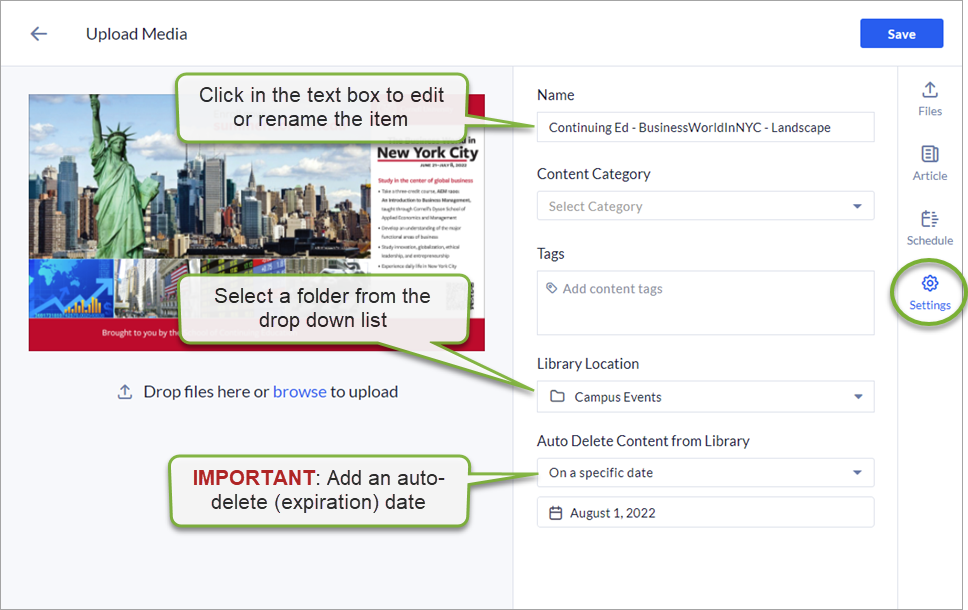Image resolution: width=968 pixels, height=610 pixels.
Task: Open the Library Location folder dropdown
Action: click(857, 396)
